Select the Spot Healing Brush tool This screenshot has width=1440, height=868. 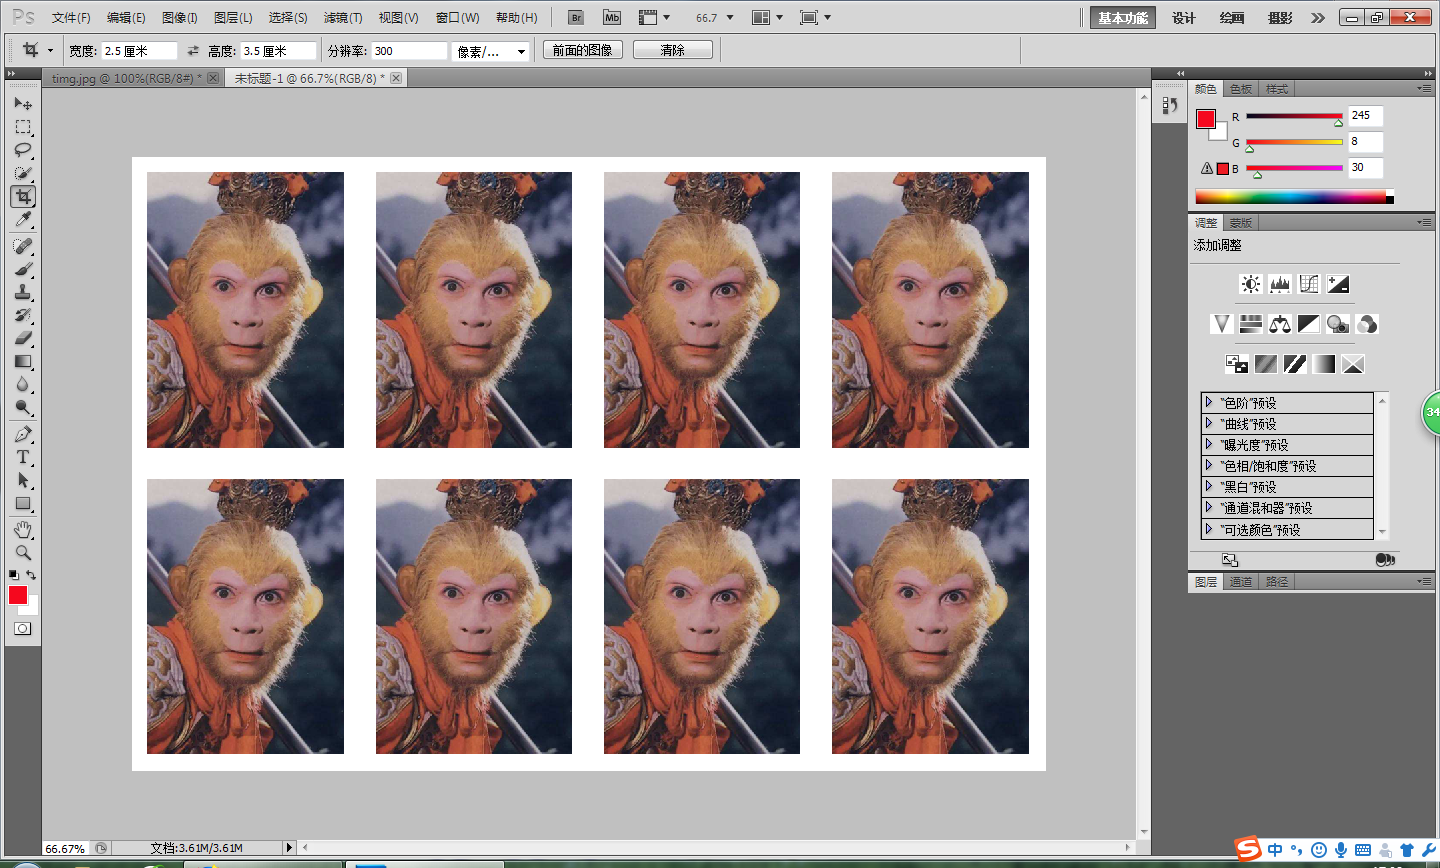coord(23,246)
